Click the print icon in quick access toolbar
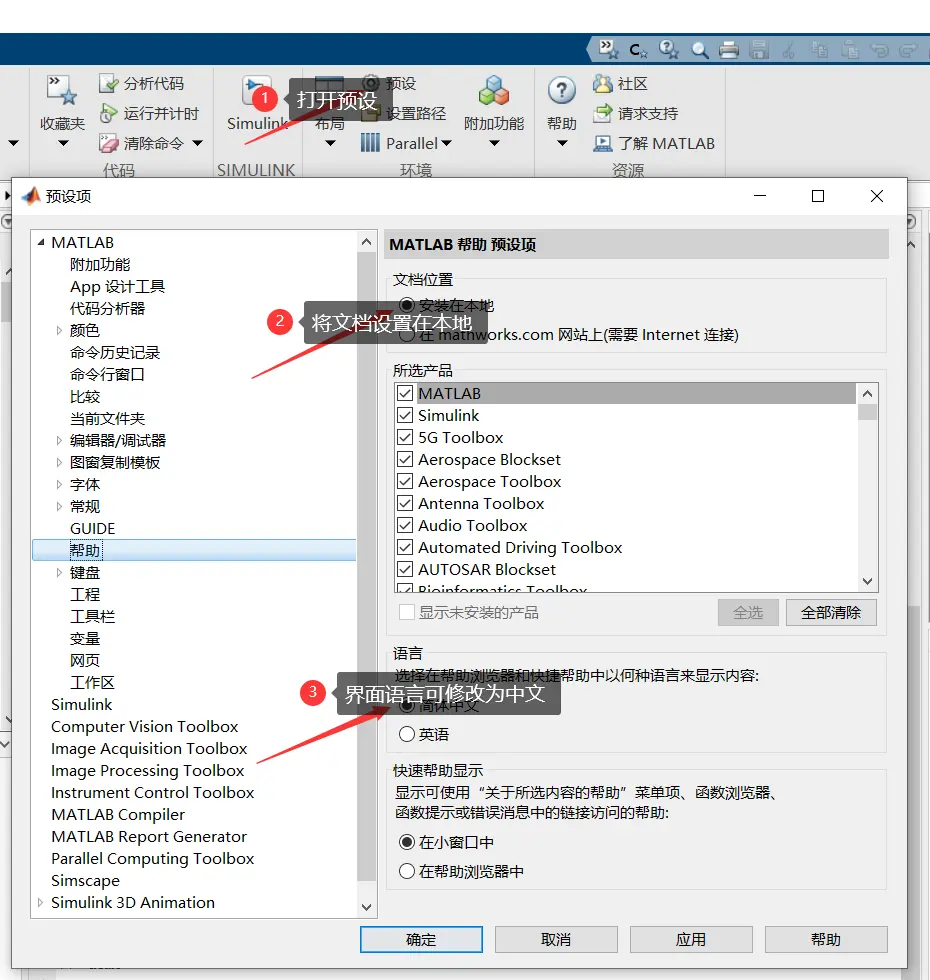Viewport: 930px width, 980px height. click(729, 50)
